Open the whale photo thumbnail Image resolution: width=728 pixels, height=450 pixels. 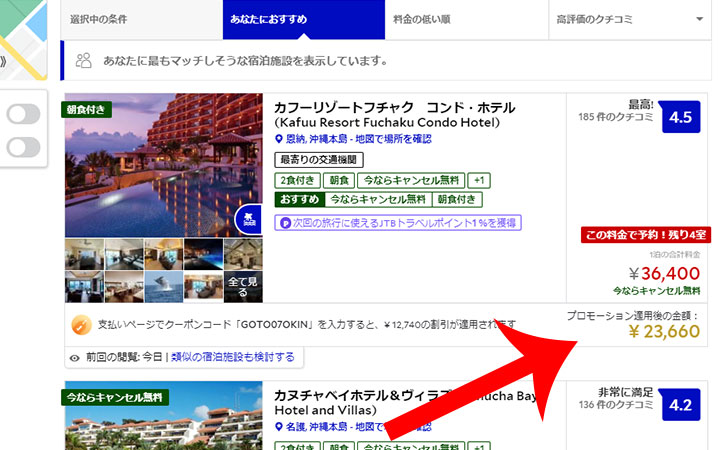tap(164, 287)
